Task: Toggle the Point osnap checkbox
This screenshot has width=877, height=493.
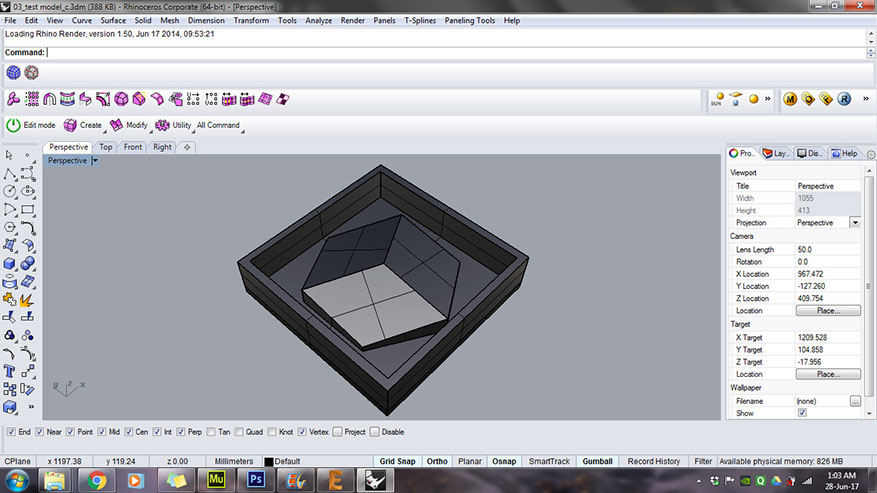Action: pos(70,432)
